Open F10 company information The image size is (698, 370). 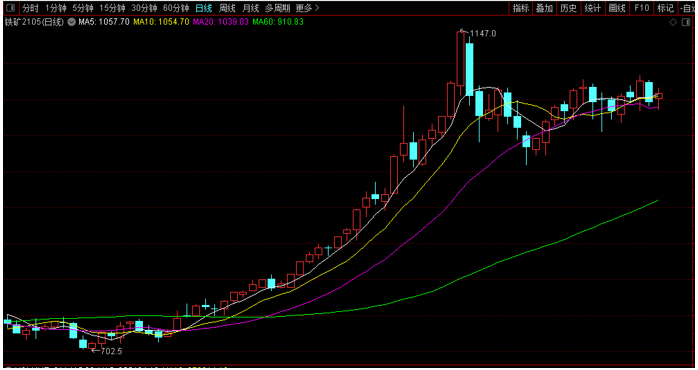641,8
